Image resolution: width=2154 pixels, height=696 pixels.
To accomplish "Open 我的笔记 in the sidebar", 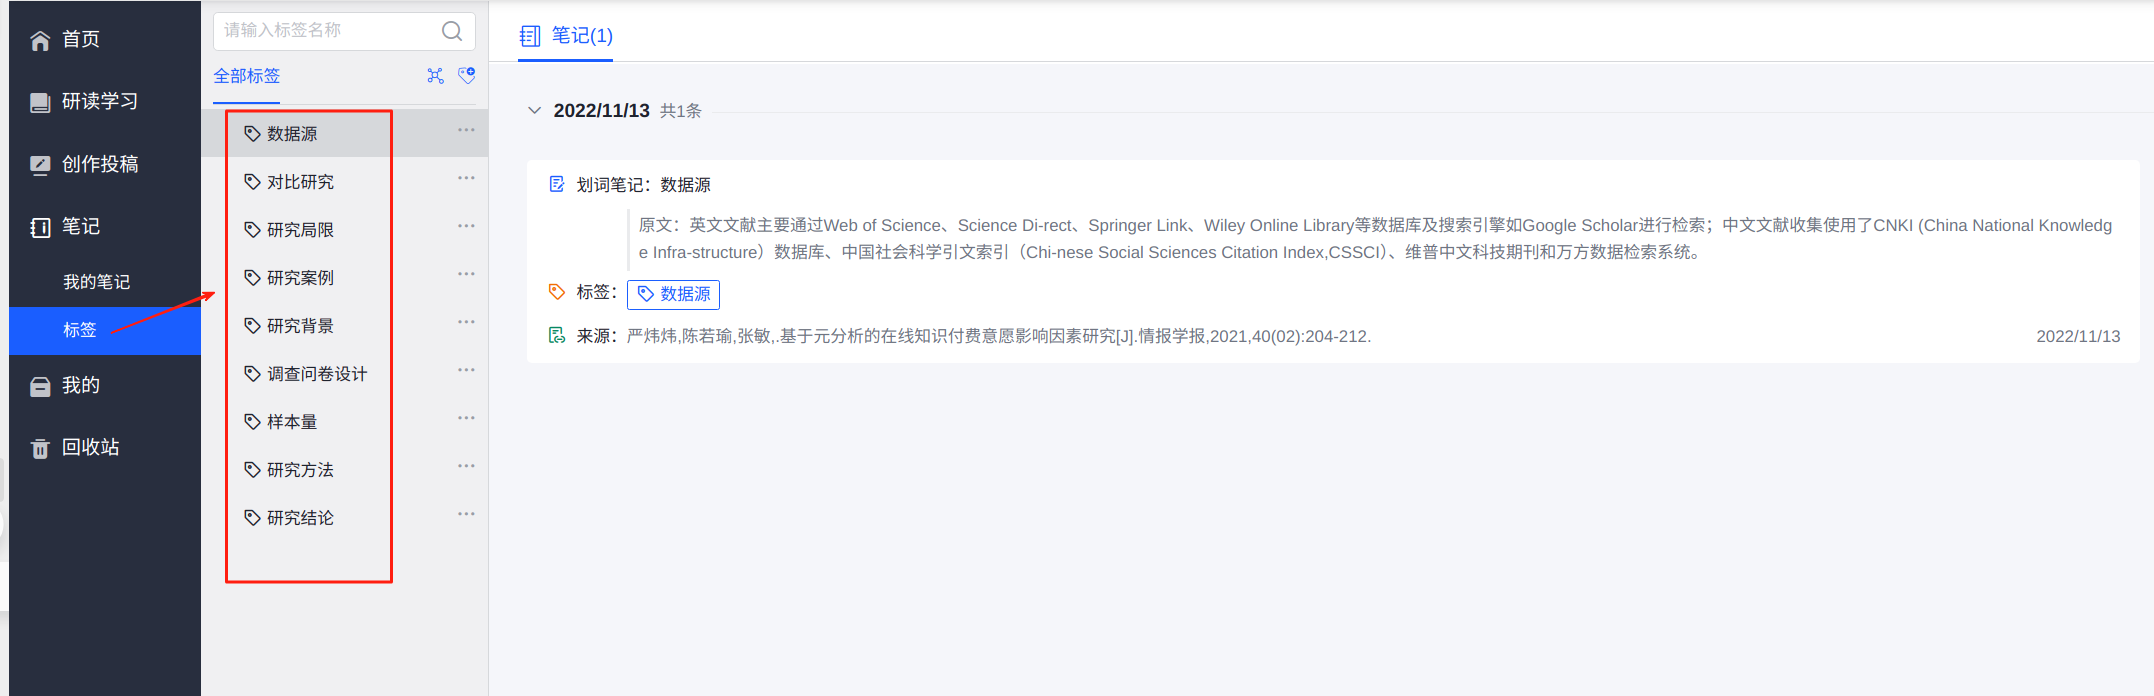I will pyautogui.click(x=96, y=282).
